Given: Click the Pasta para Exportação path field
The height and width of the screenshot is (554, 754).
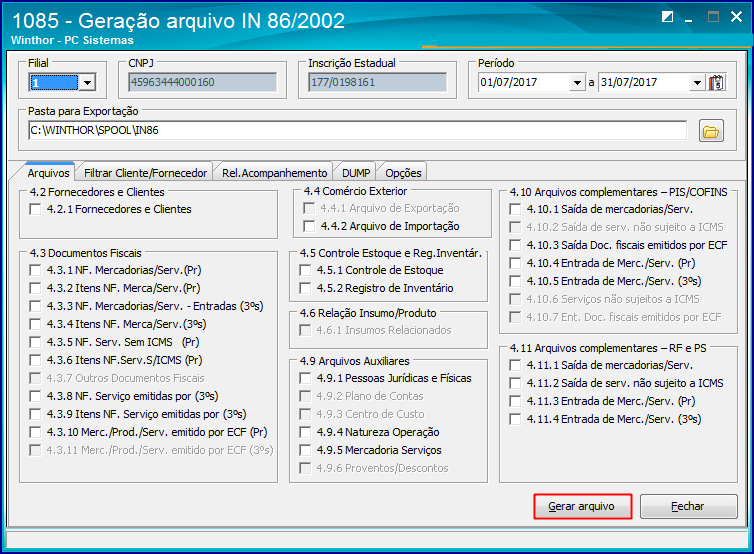Looking at the screenshot, I should coord(357,130).
